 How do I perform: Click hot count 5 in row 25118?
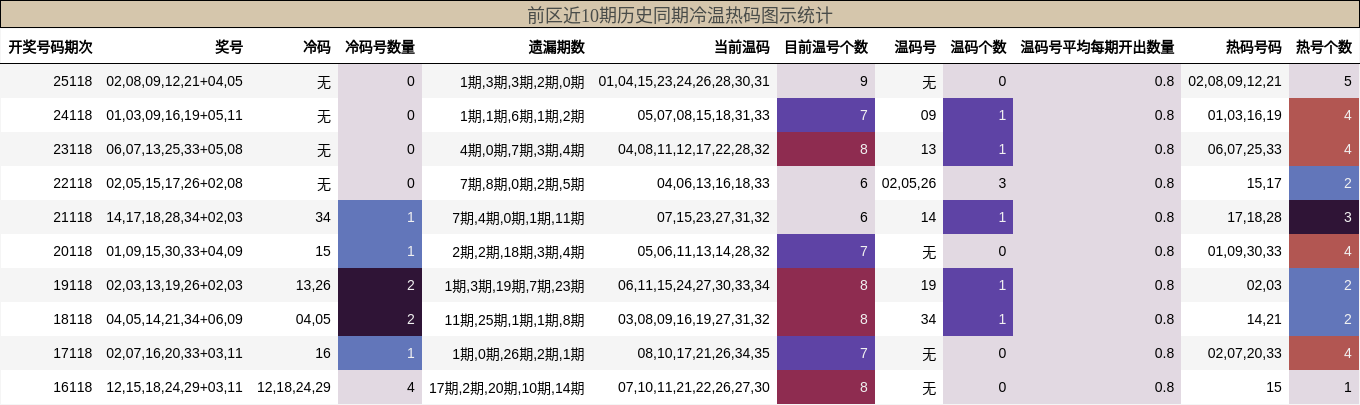click(1324, 81)
